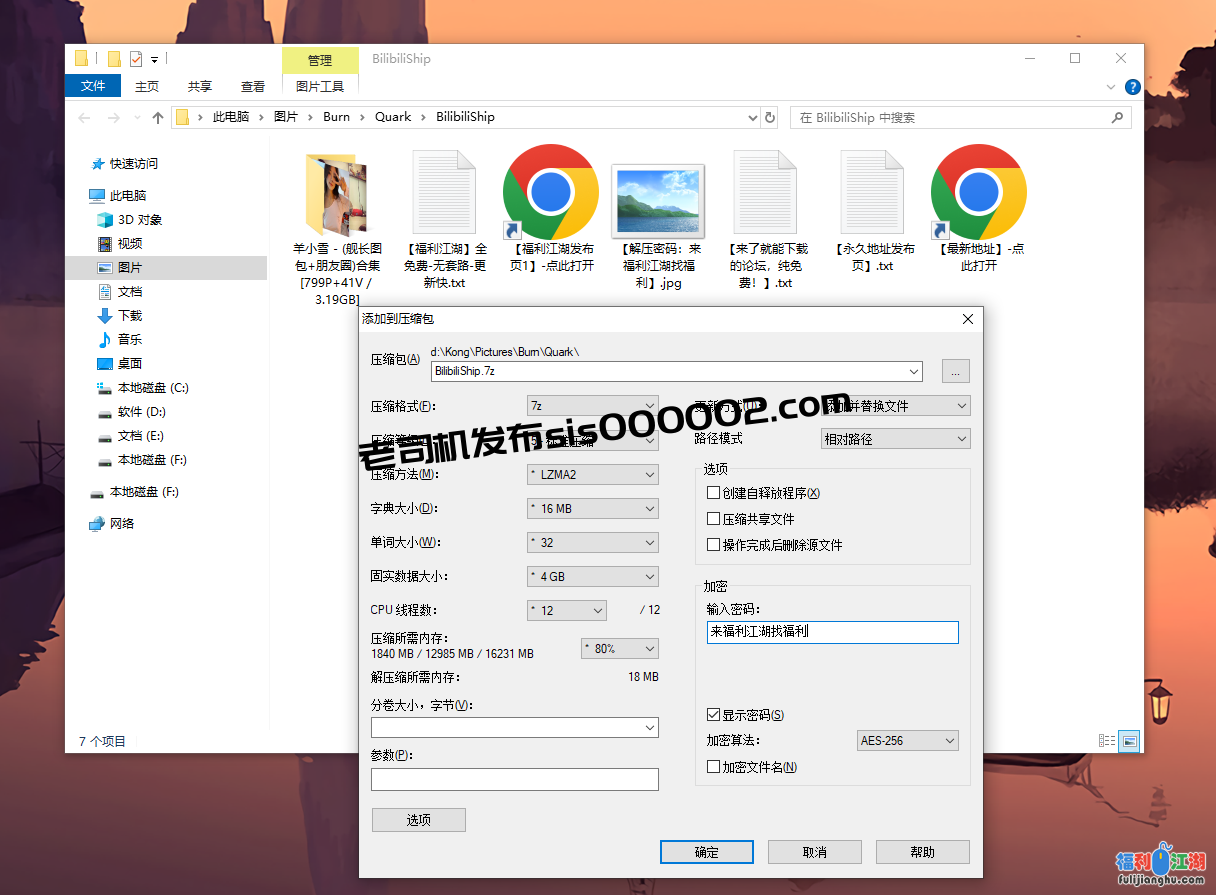Click the folder icon at left of address bar
The width and height of the screenshot is (1216, 895).
(x=184, y=117)
